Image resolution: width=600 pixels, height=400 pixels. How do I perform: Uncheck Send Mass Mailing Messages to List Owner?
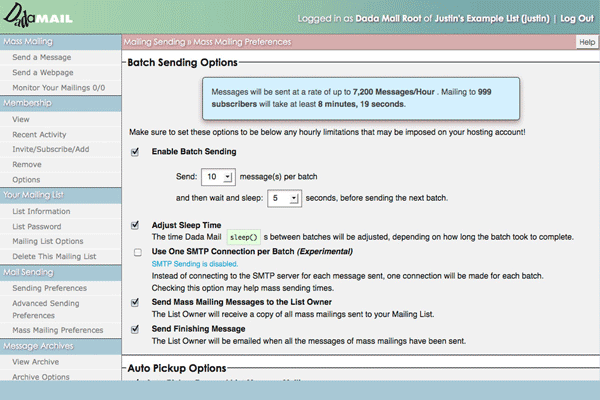click(x=135, y=301)
